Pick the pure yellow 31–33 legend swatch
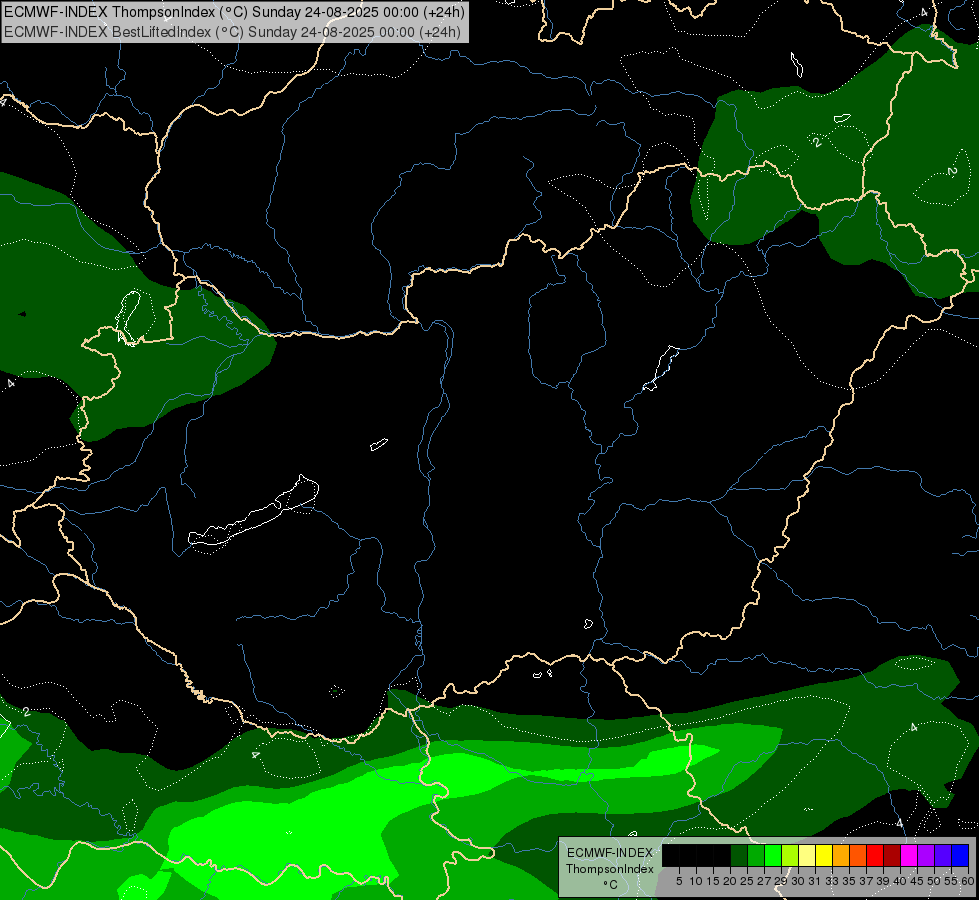Screen dimensions: 979x900 click(x=824, y=855)
